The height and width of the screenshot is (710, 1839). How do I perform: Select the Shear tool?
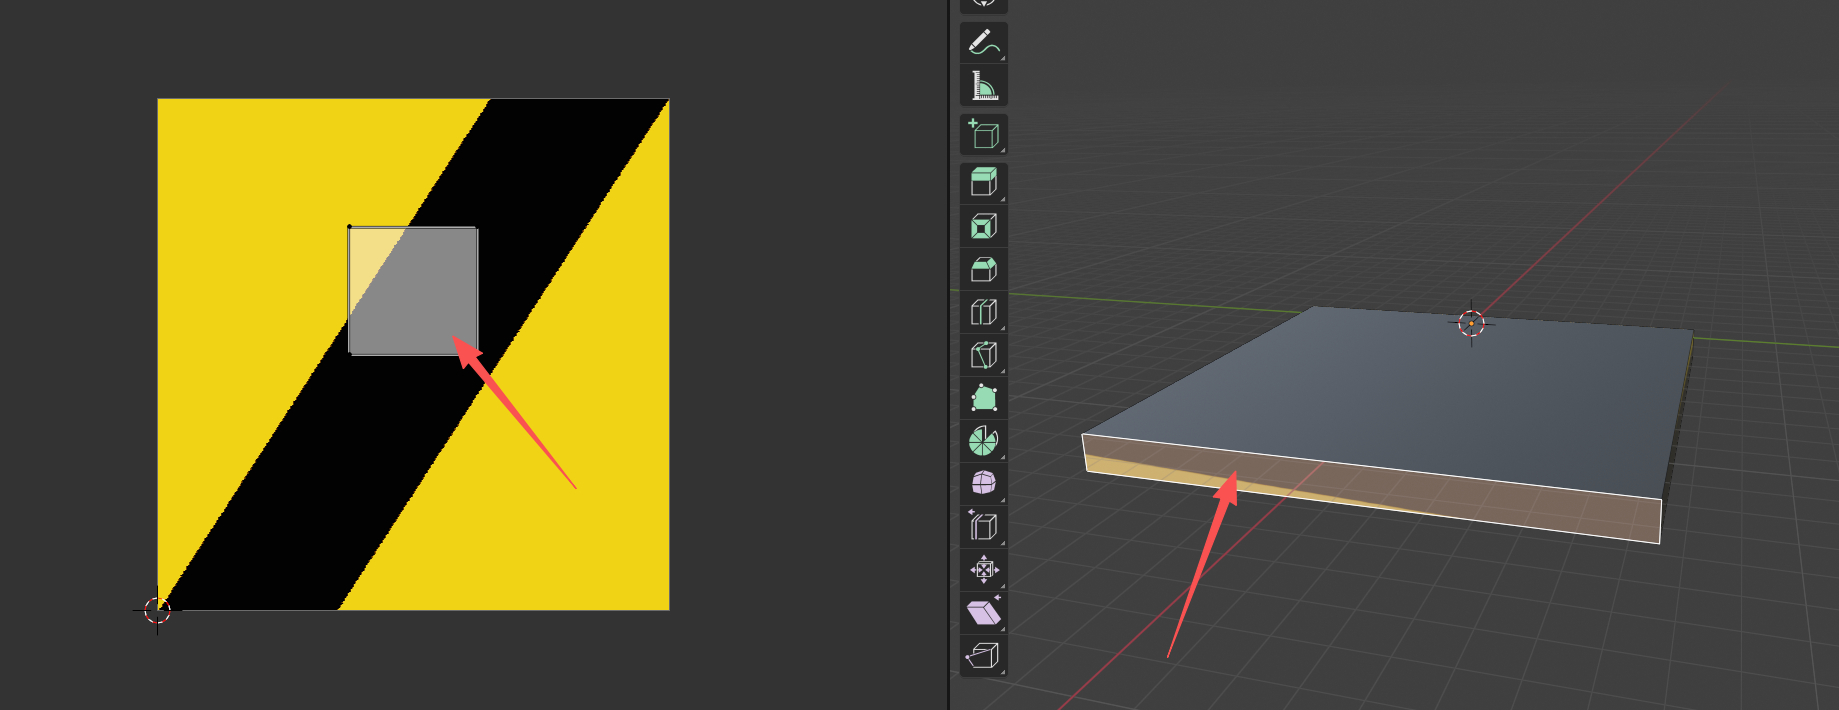tap(984, 612)
